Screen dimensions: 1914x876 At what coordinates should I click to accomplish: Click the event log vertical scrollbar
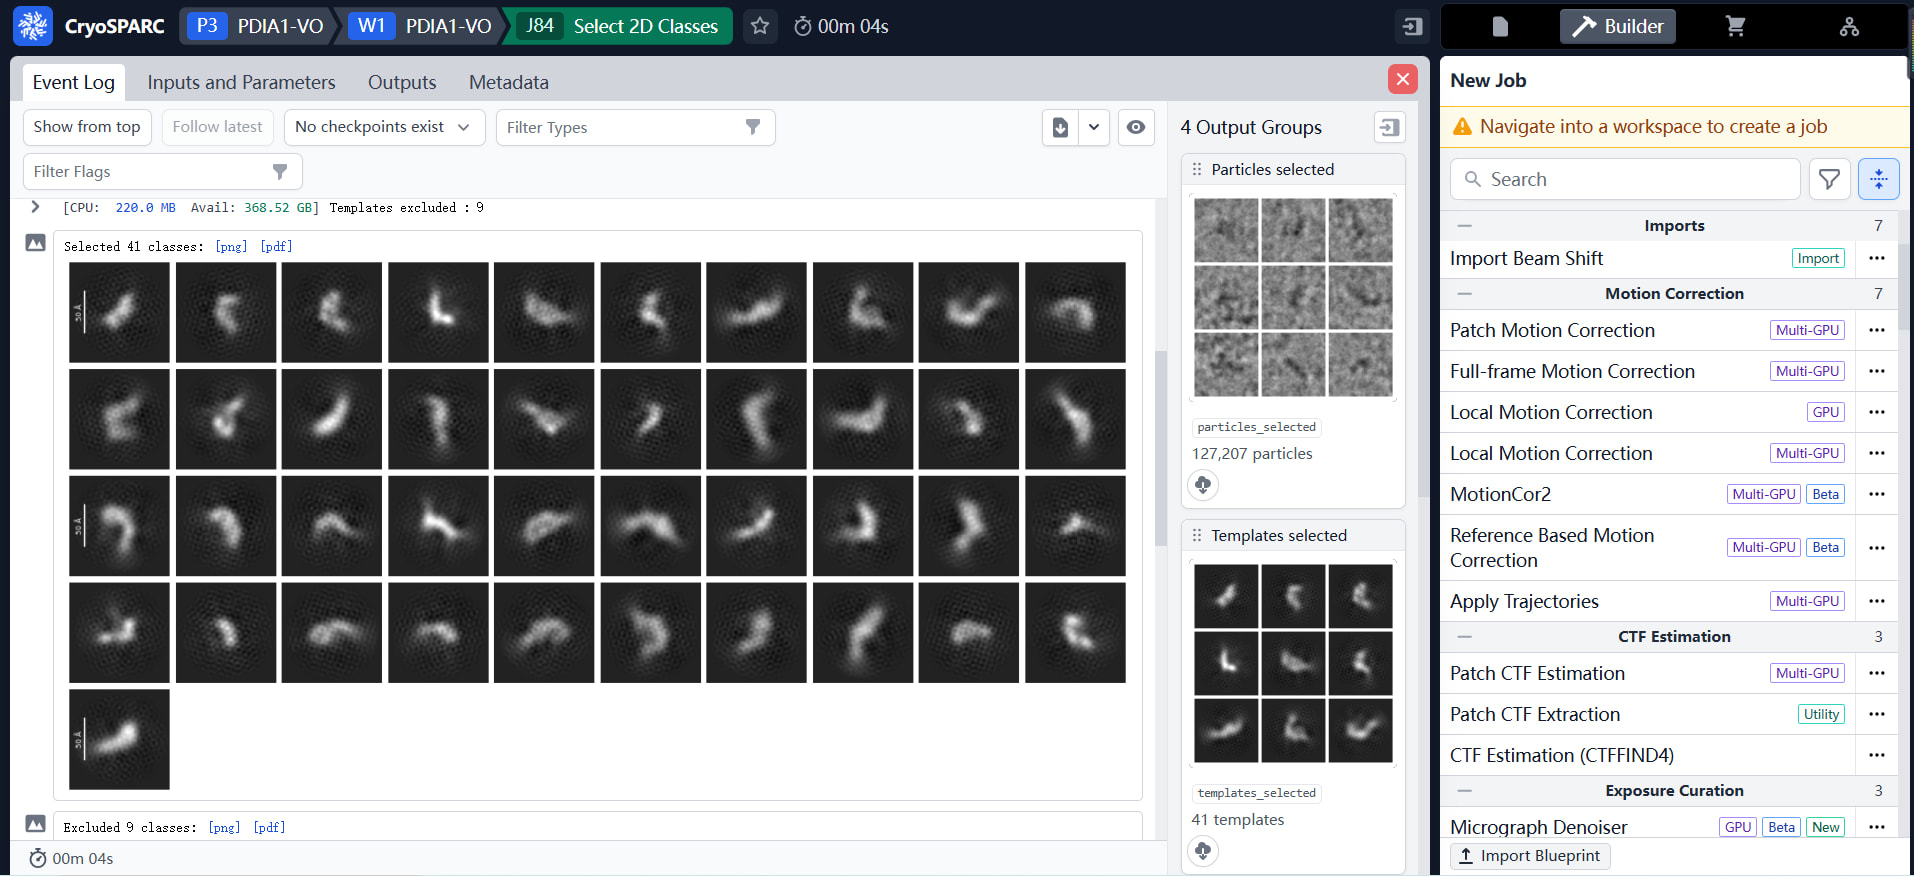pos(1160,448)
